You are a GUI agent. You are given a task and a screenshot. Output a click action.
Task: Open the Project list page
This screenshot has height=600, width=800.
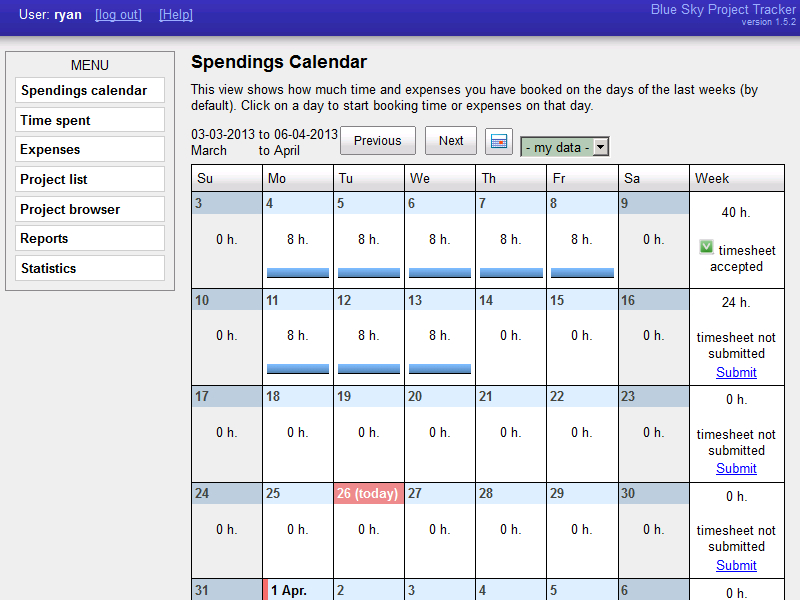(x=90, y=179)
